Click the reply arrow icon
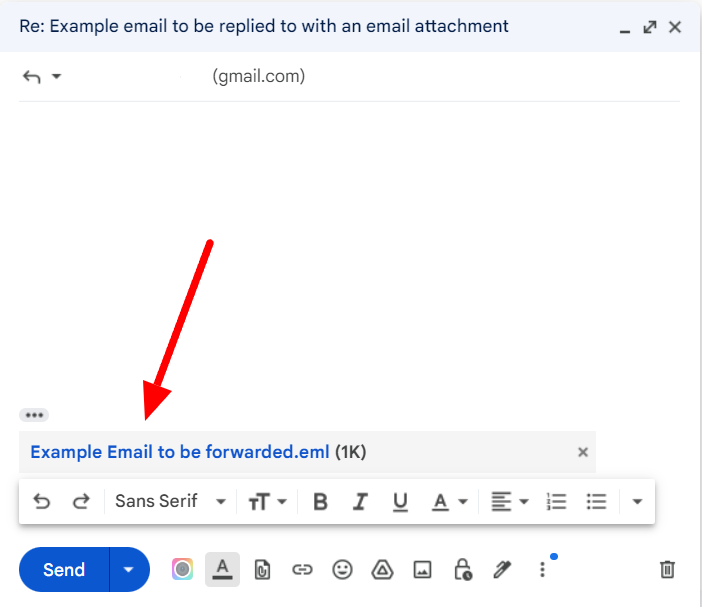The height and width of the screenshot is (607, 702). coord(32,77)
